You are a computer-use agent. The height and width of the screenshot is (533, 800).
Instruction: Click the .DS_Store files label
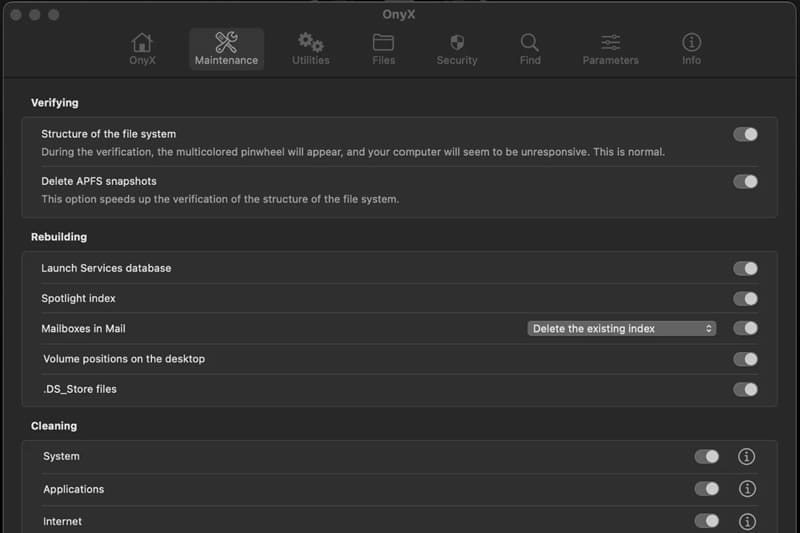point(80,389)
